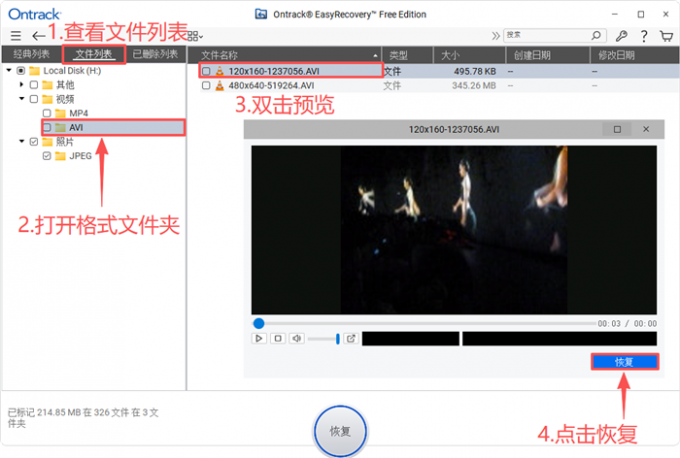The height and width of the screenshot is (458, 680).
Task: Click VLC icon of 480x640-519264.AVI
Action: pos(220,85)
